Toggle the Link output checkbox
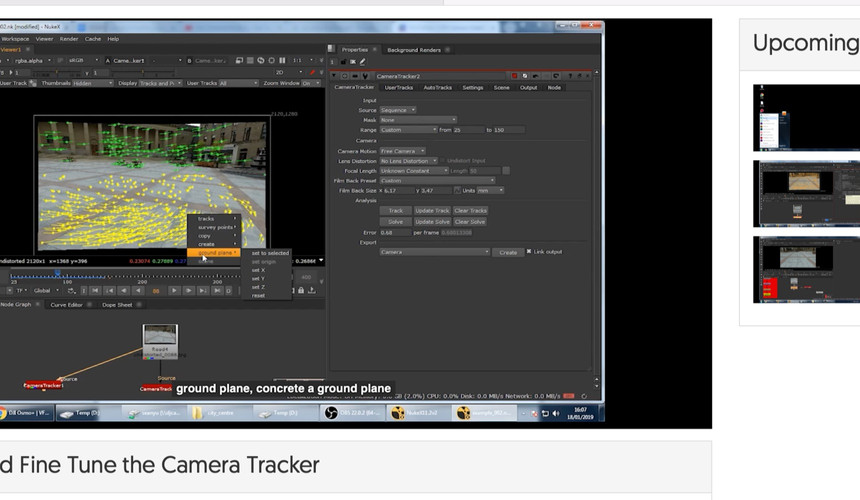Viewport: 860px width, 500px height. 529,252
